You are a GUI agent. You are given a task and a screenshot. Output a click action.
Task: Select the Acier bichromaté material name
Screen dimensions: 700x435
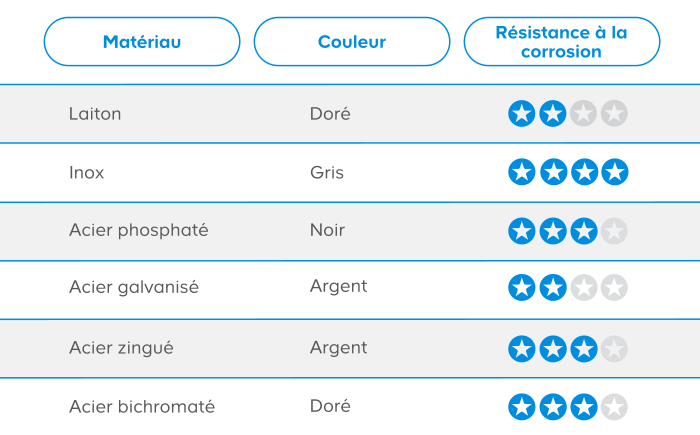pyautogui.click(x=142, y=407)
